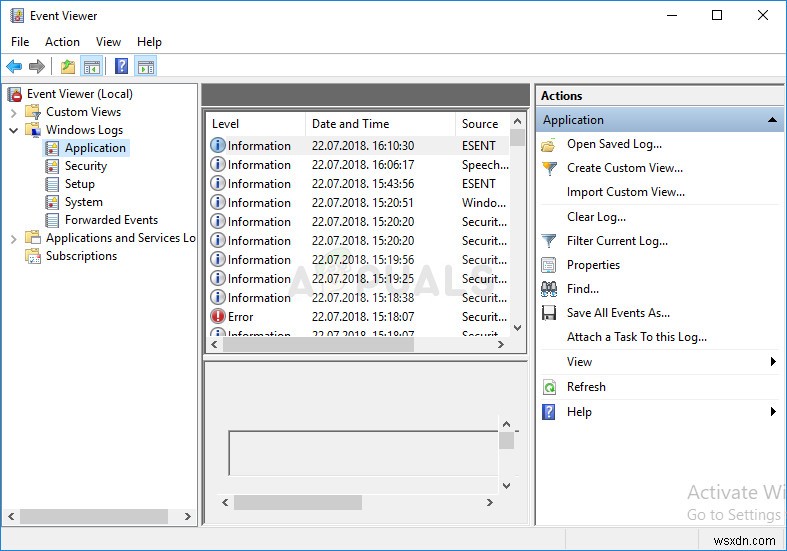Click the Clear Log... action
Image resolution: width=787 pixels, height=551 pixels.
pyautogui.click(x=596, y=217)
